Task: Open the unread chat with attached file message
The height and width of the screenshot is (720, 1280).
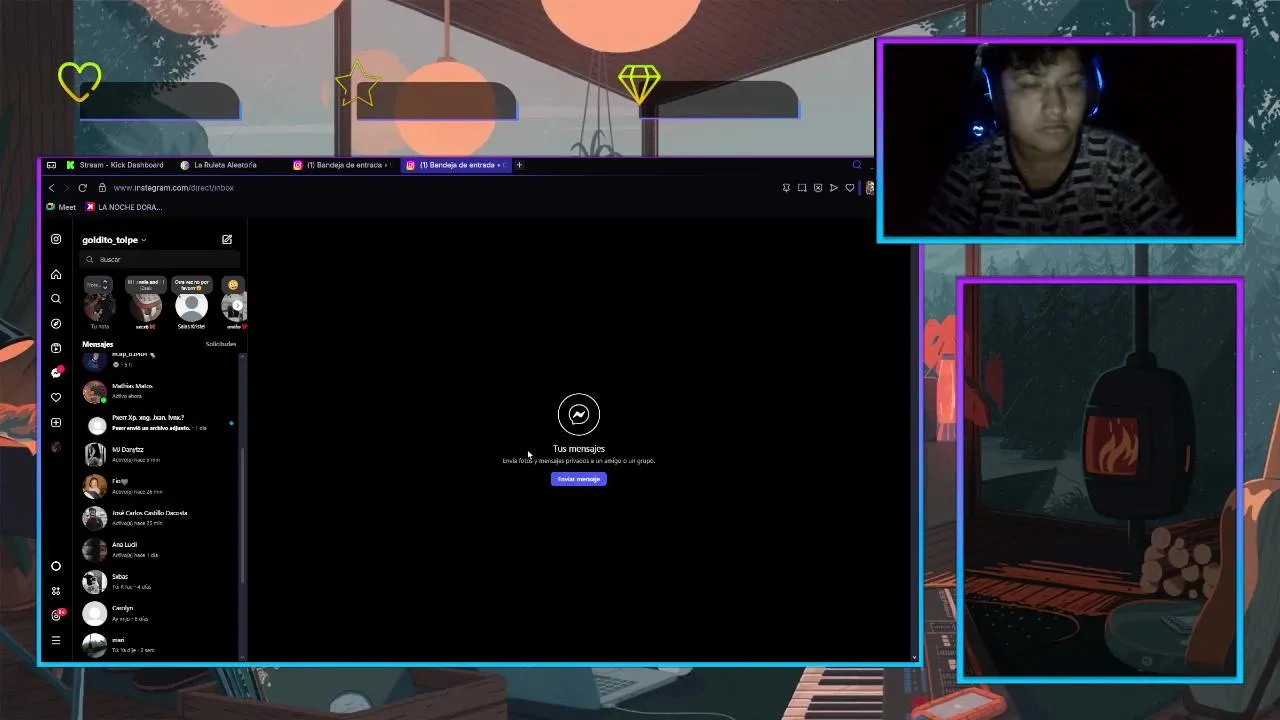Action: click(x=160, y=423)
